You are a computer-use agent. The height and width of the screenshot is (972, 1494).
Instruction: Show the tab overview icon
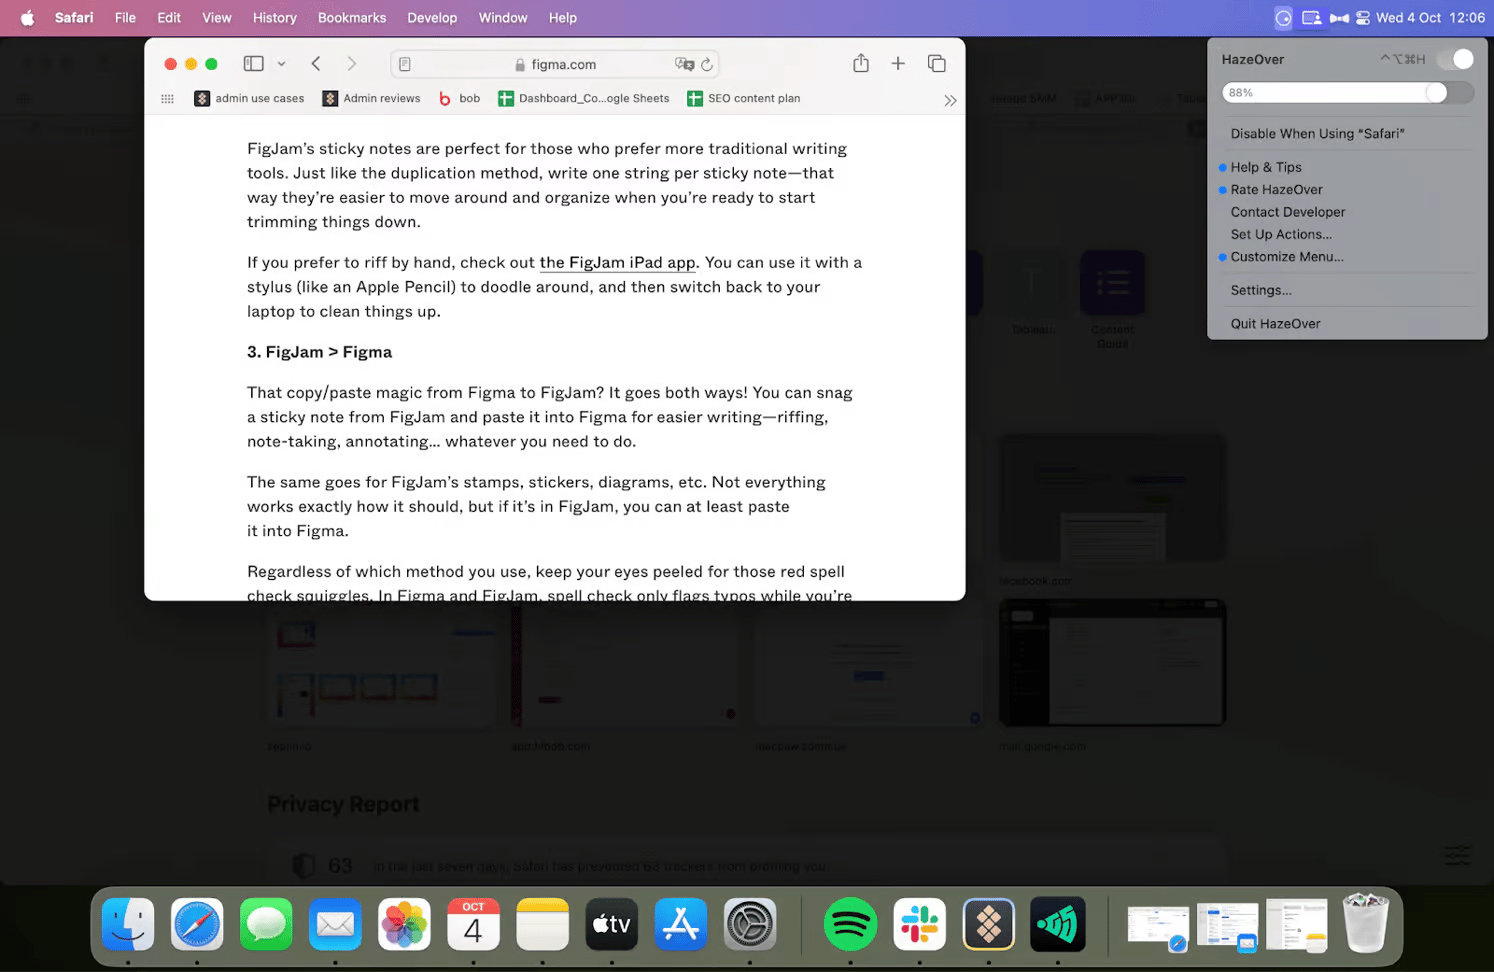click(936, 64)
